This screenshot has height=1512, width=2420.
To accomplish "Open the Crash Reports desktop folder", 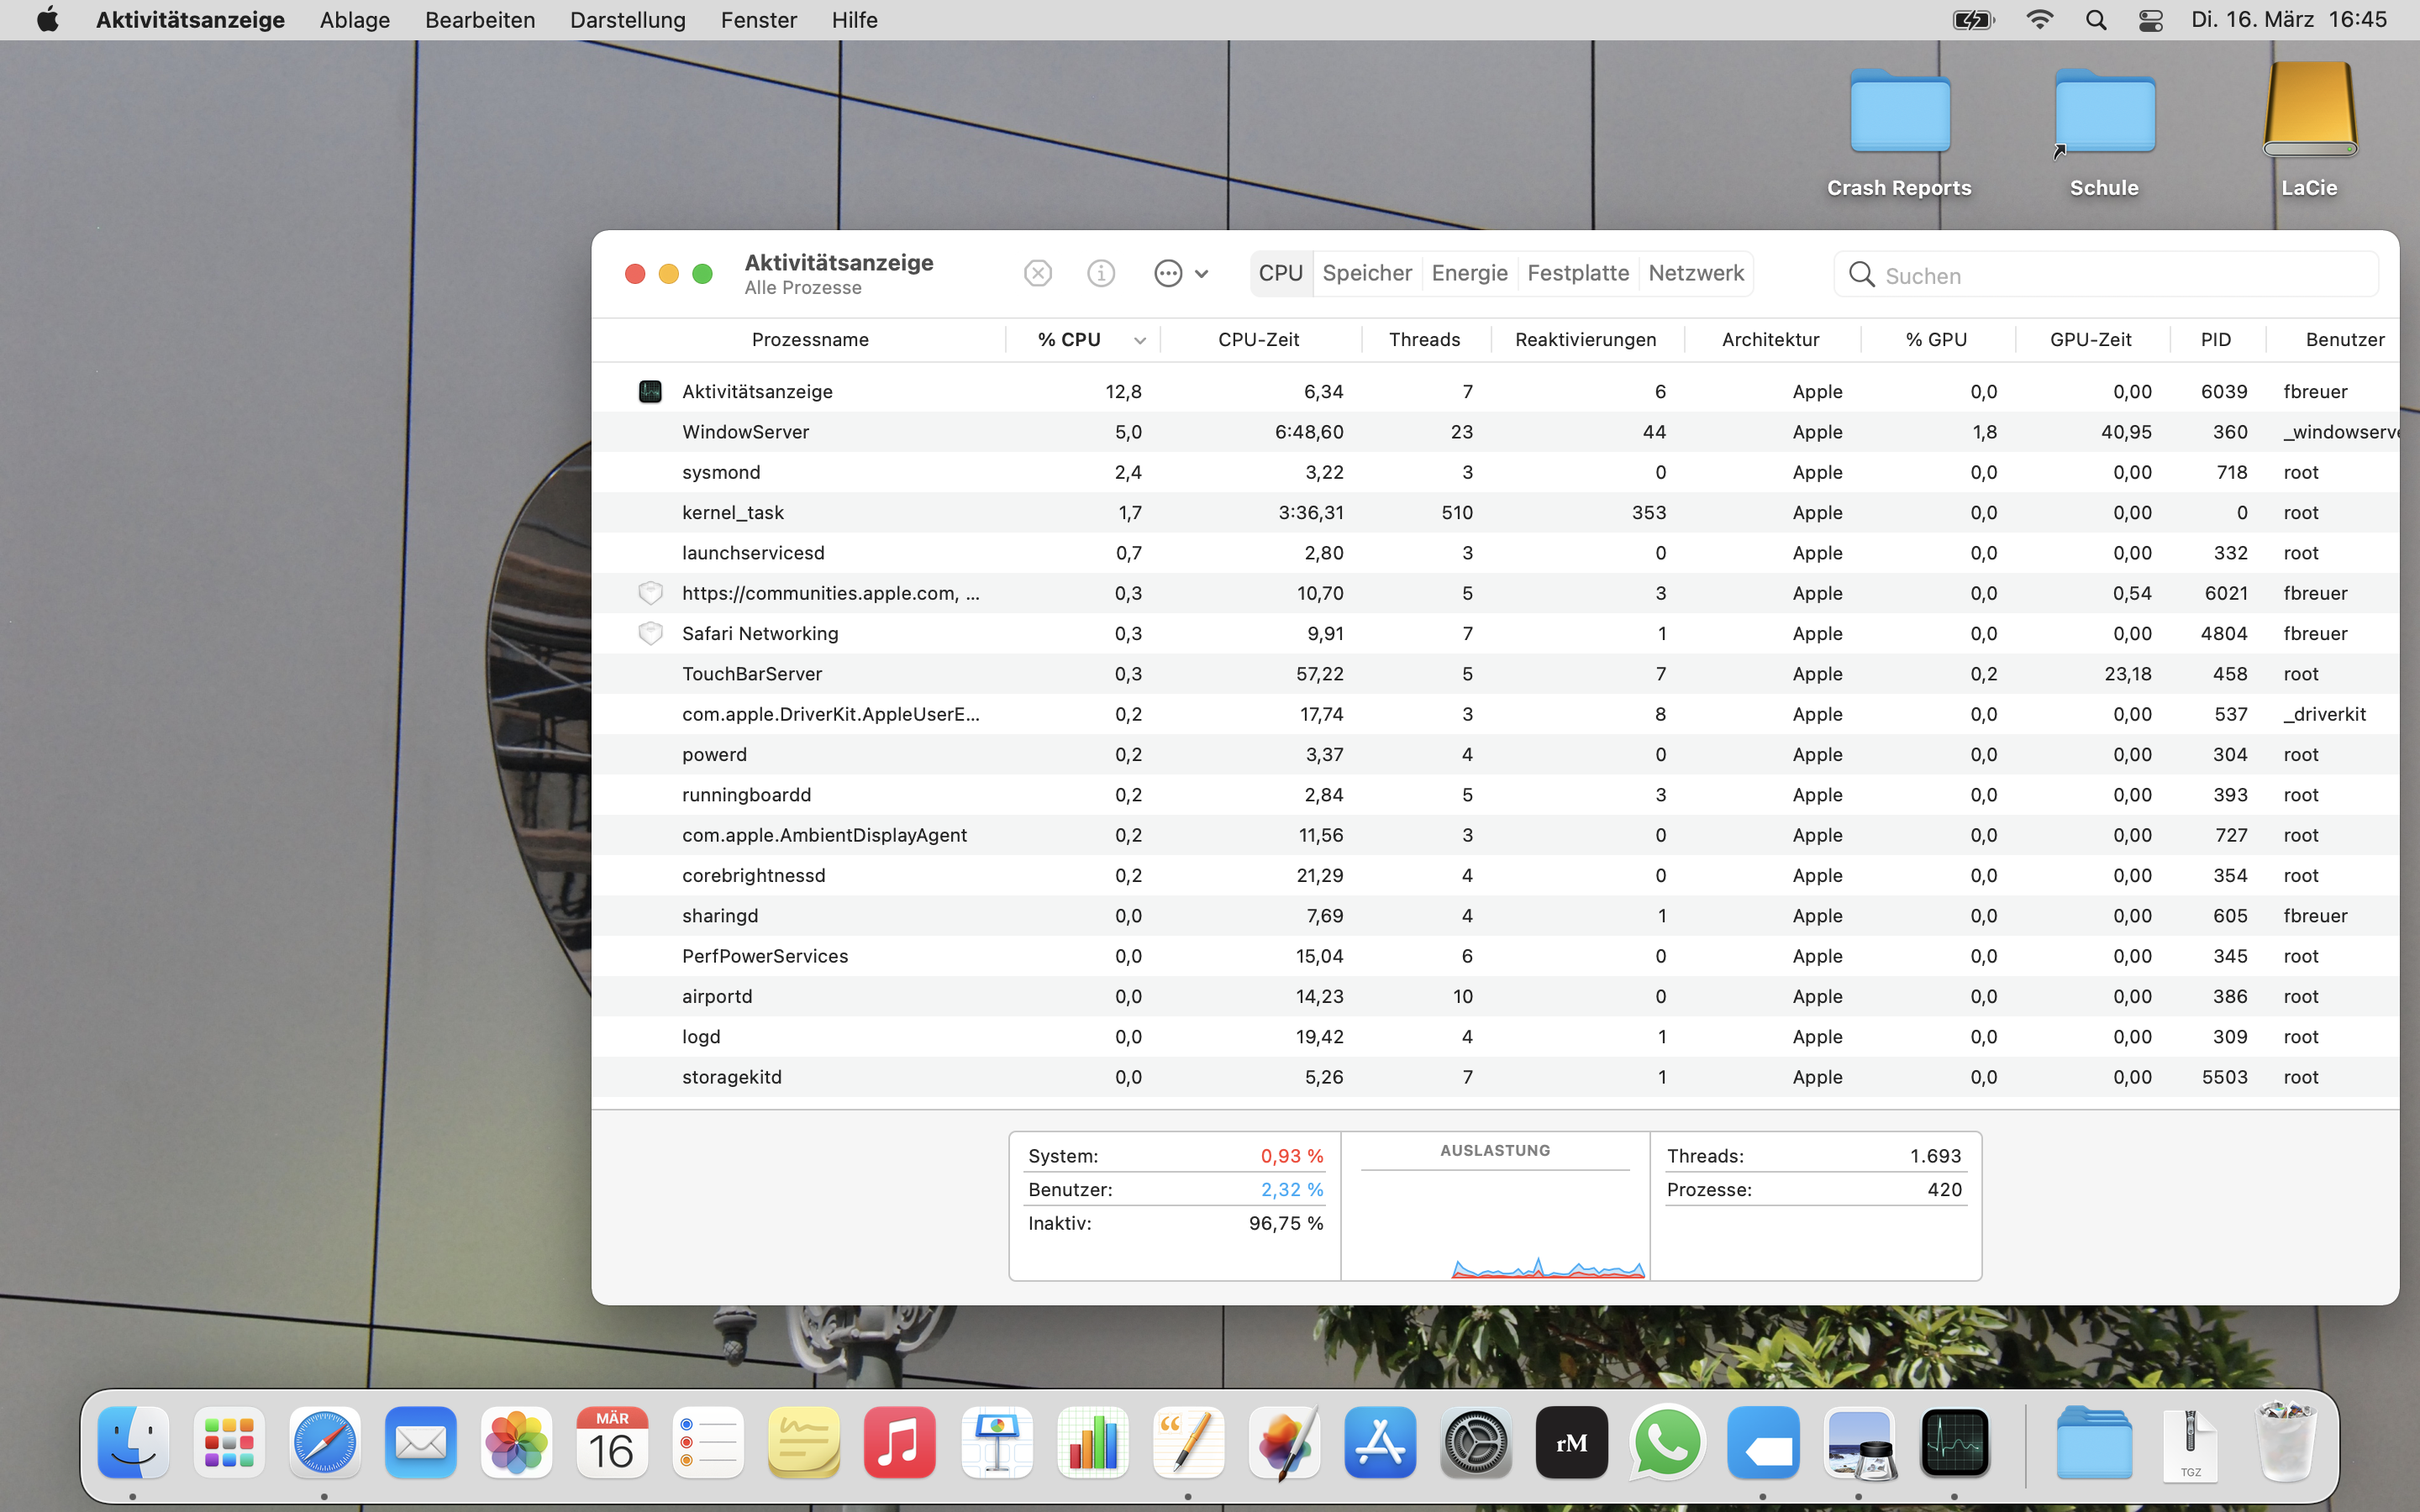I will click(1898, 130).
